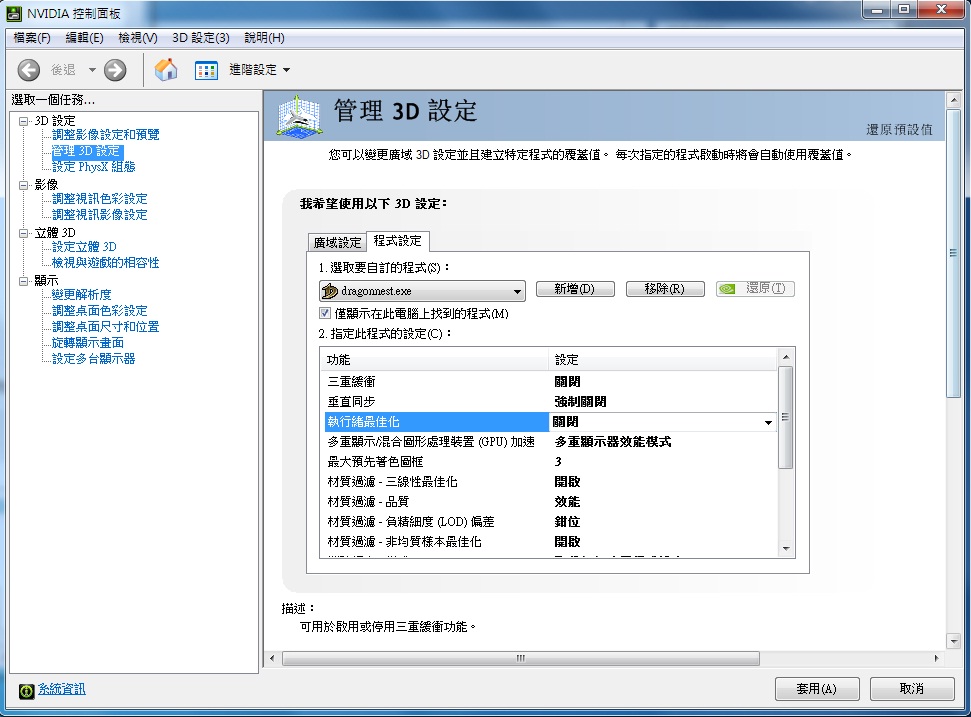
Task: Click the 設定 column header
Action: [x=663, y=360]
